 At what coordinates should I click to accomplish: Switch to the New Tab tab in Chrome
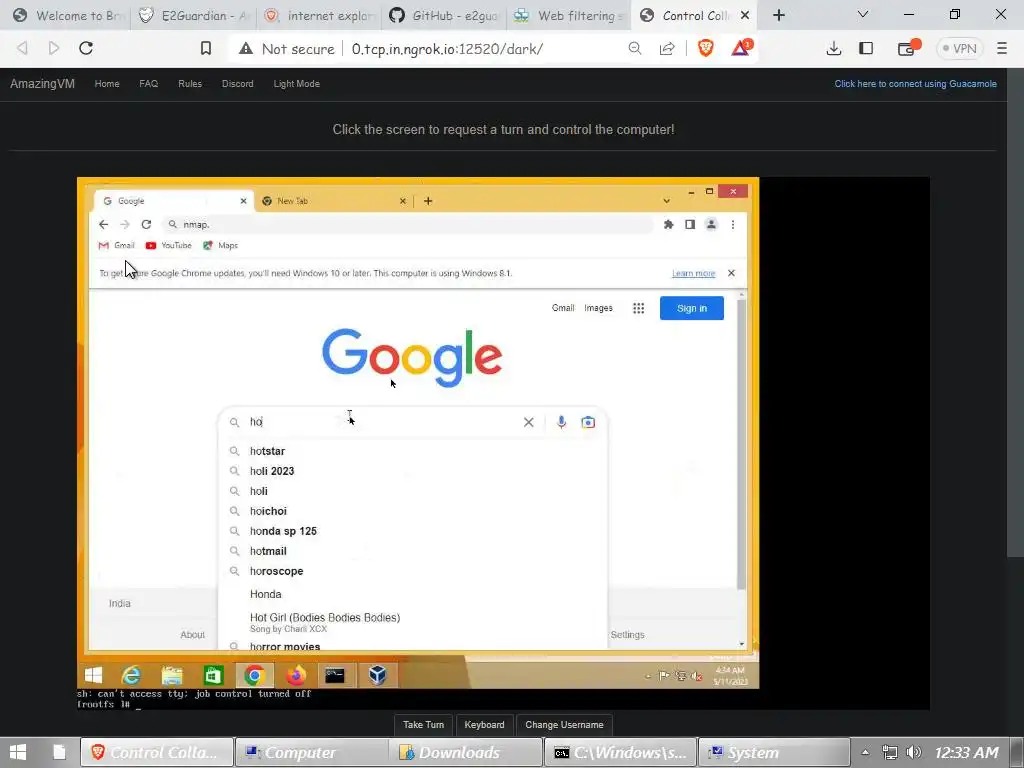tap(333, 201)
